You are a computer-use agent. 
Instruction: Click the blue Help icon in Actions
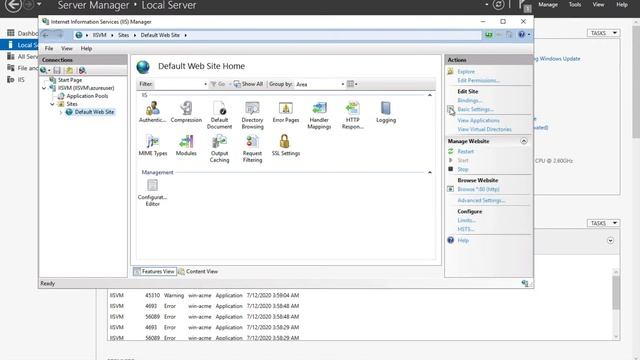pyautogui.click(x=451, y=240)
